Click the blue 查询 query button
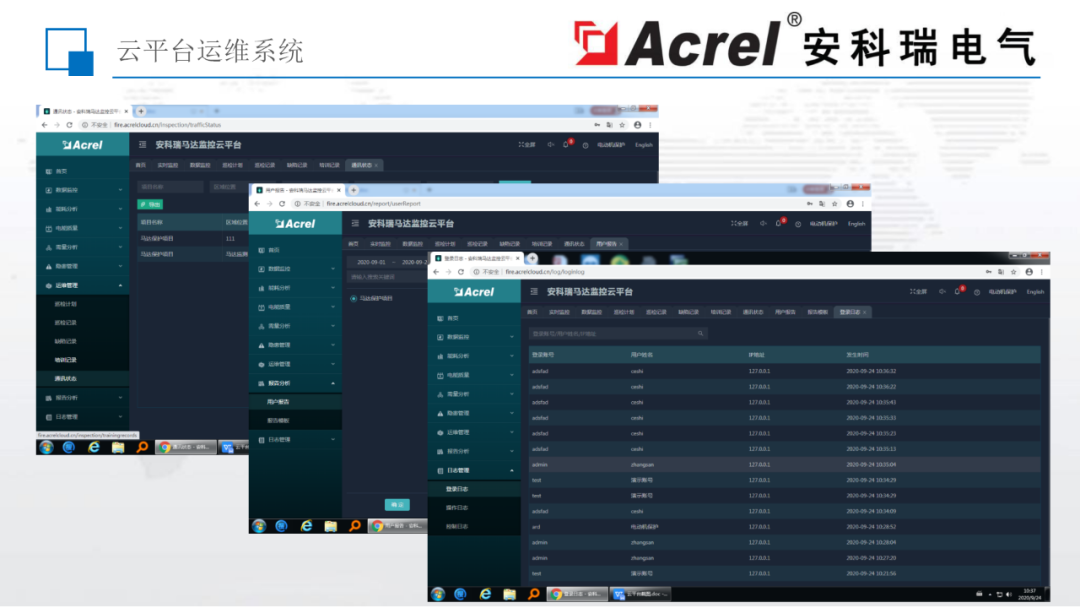Viewport: 1080px width, 608px height. coord(396,504)
